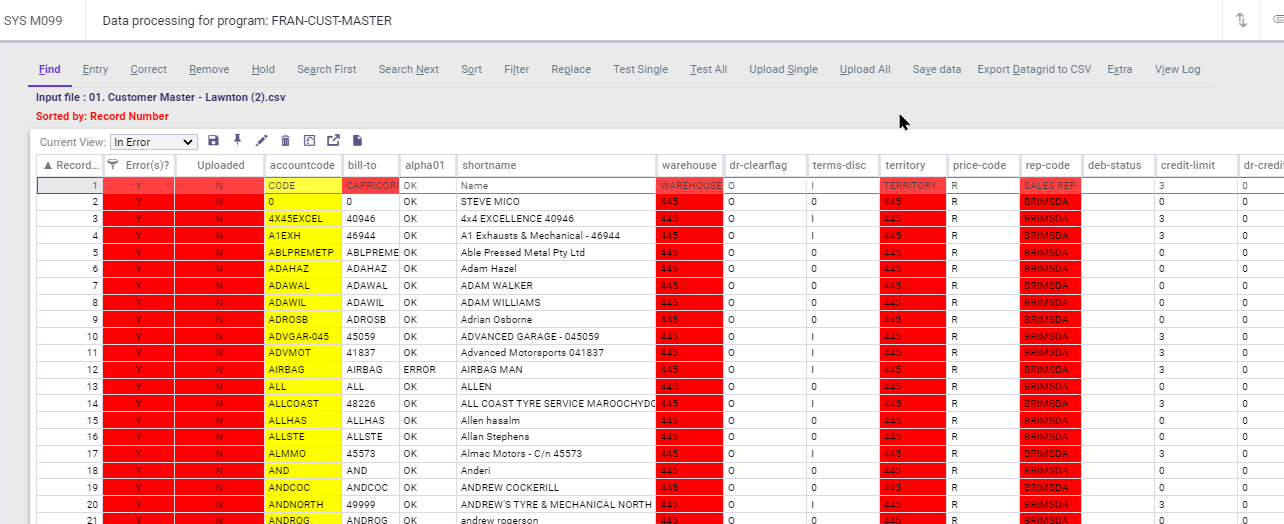The height and width of the screenshot is (524, 1284).
Task: Click the paperclip attachment icon
Action: (x=1278, y=20)
